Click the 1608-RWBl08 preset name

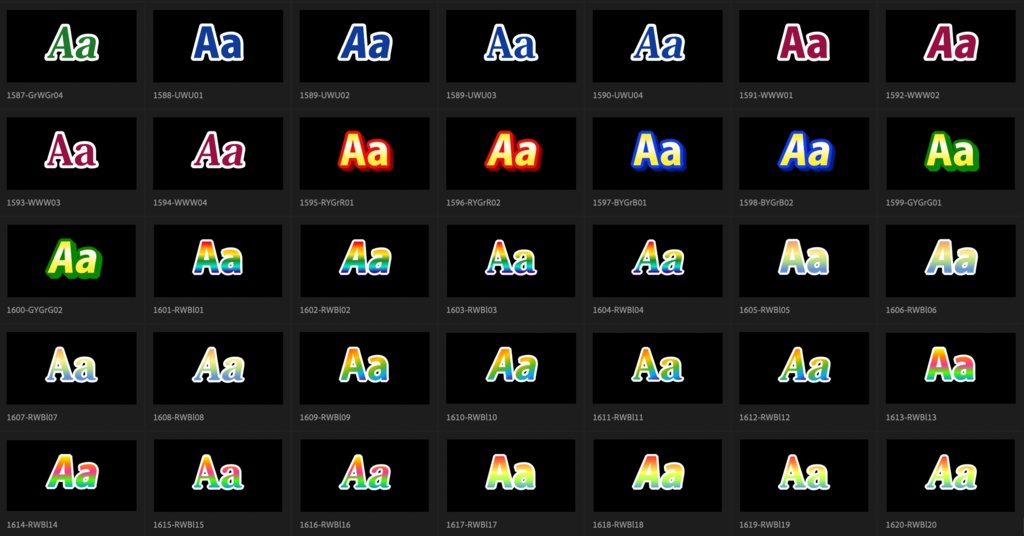tap(178, 417)
